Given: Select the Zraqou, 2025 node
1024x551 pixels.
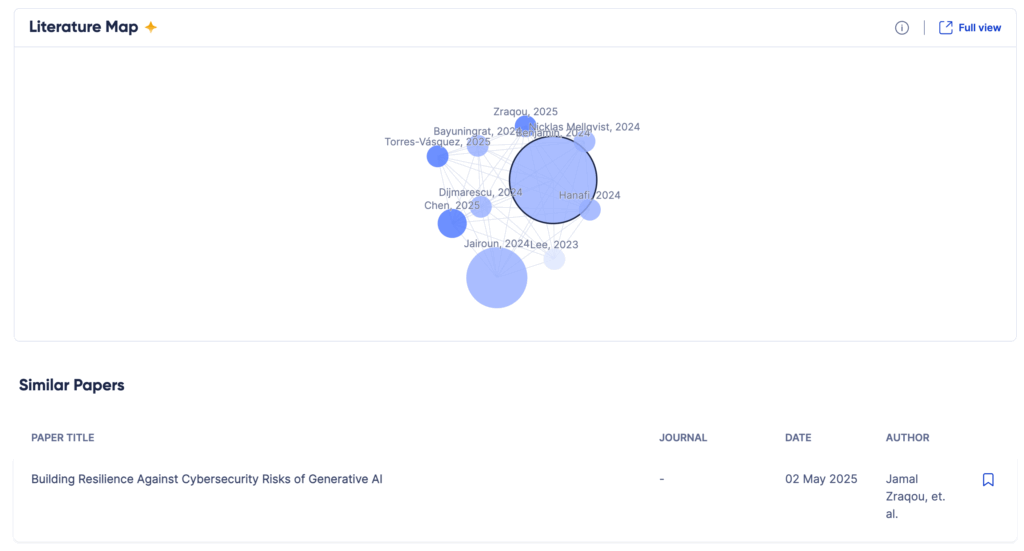Looking at the screenshot, I should [525, 124].
